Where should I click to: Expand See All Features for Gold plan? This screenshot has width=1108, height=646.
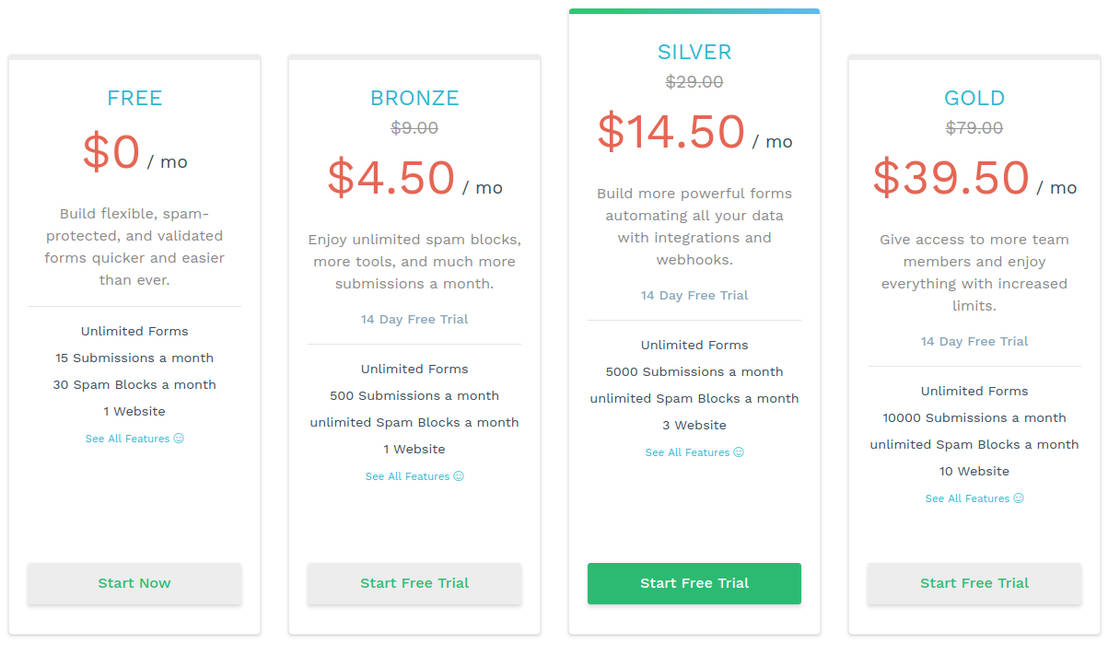tap(967, 499)
